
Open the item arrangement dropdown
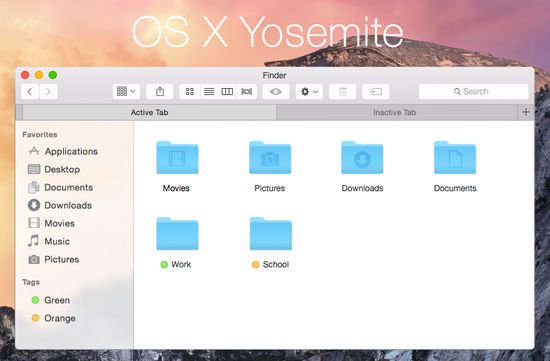(x=126, y=92)
